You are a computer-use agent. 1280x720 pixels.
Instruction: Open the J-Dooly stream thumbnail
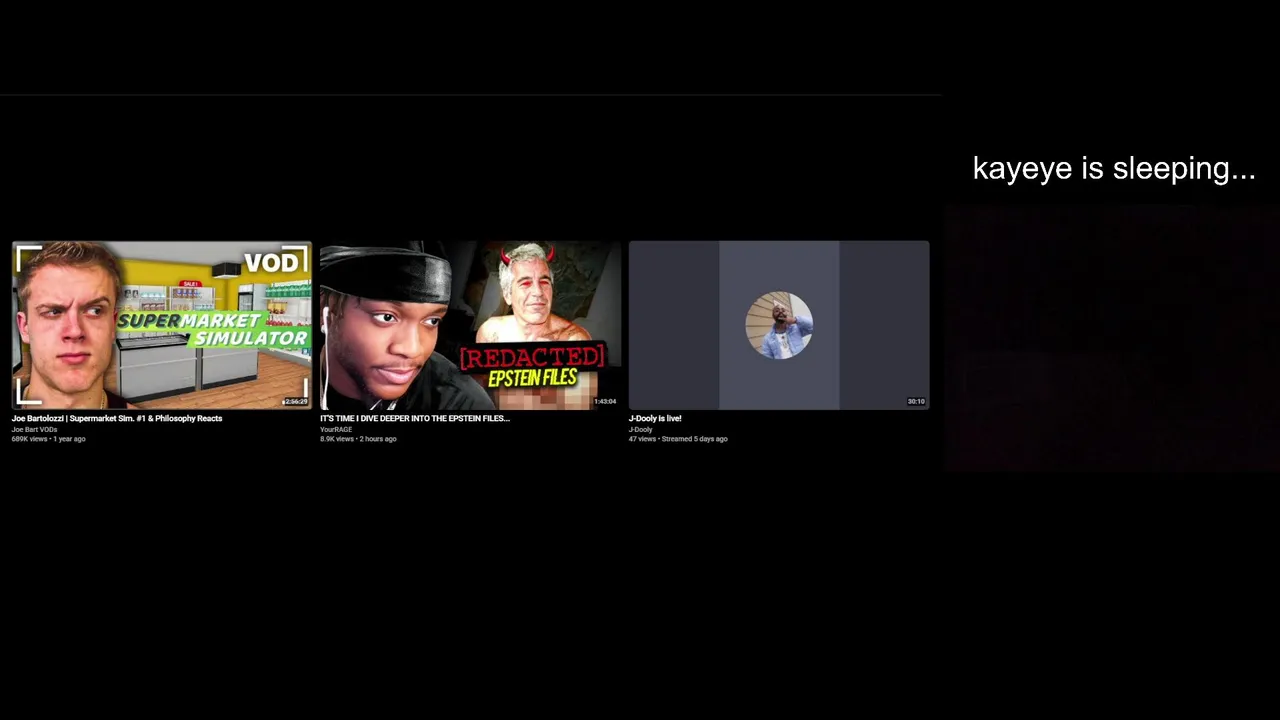point(779,325)
